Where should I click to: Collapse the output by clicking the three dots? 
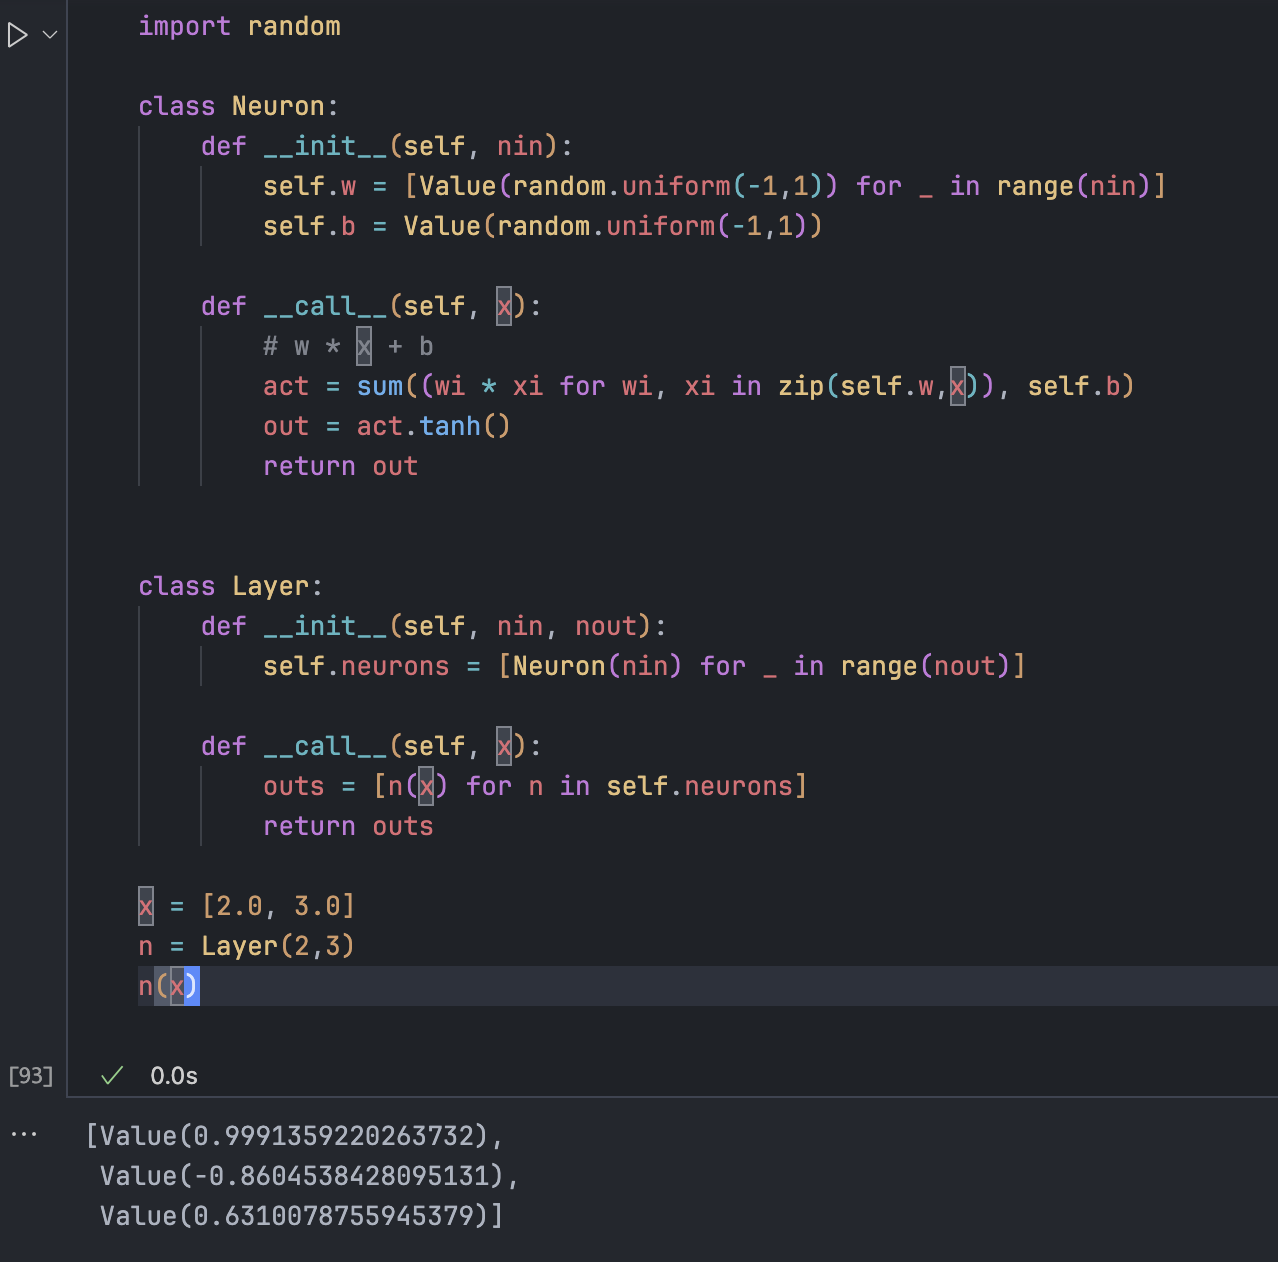(x=24, y=1133)
